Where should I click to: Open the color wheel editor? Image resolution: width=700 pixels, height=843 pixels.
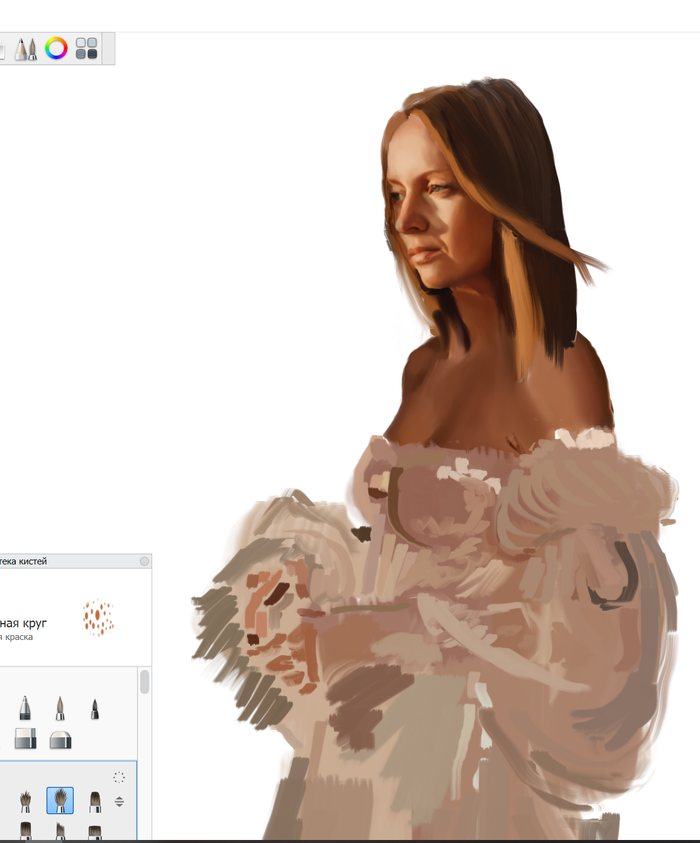coord(57,48)
